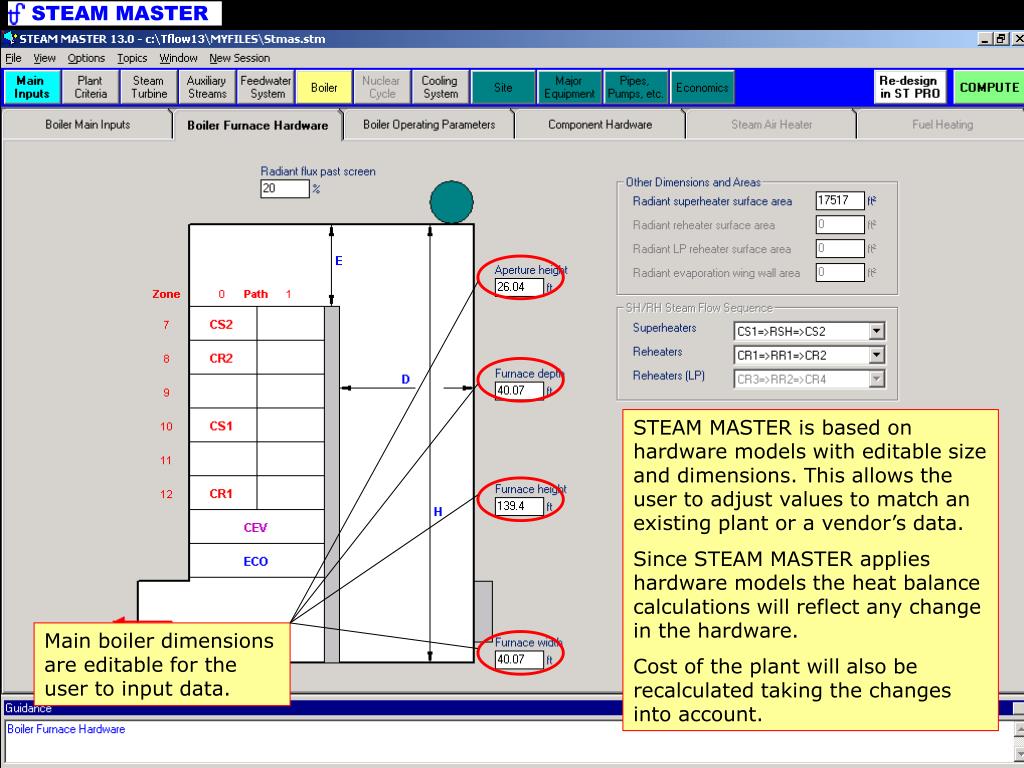Open the View menu
Image resolution: width=1024 pixels, height=768 pixels.
tap(44, 58)
